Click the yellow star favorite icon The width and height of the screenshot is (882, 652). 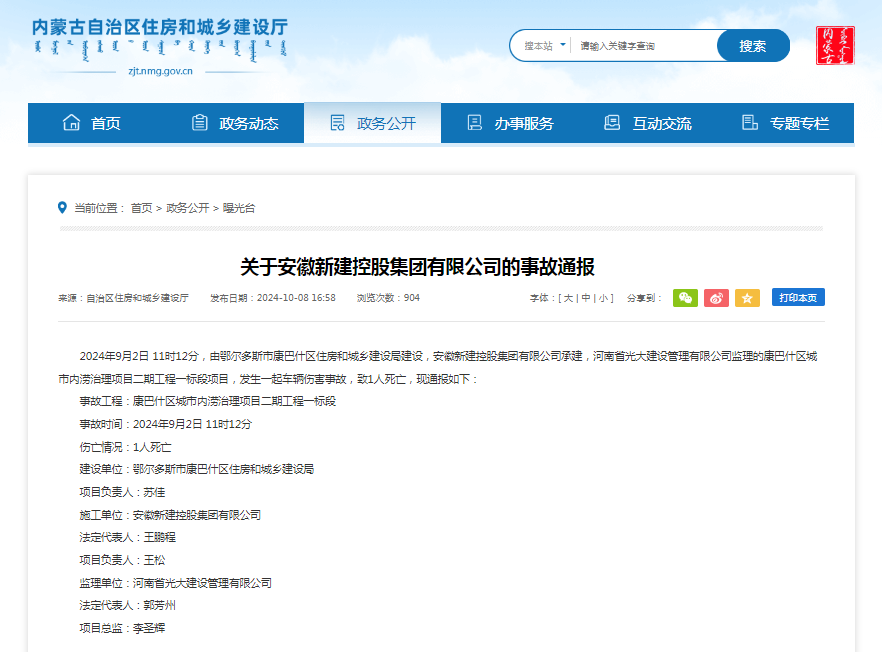pyautogui.click(x=747, y=298)
